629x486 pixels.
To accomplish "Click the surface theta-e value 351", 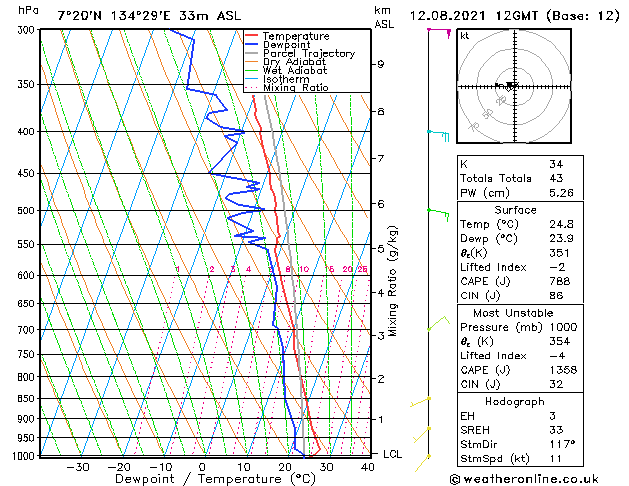I will [559, 253].
